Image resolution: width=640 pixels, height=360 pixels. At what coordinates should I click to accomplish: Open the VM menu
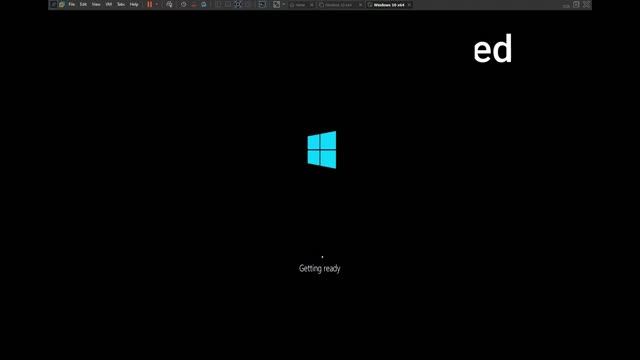109,4
